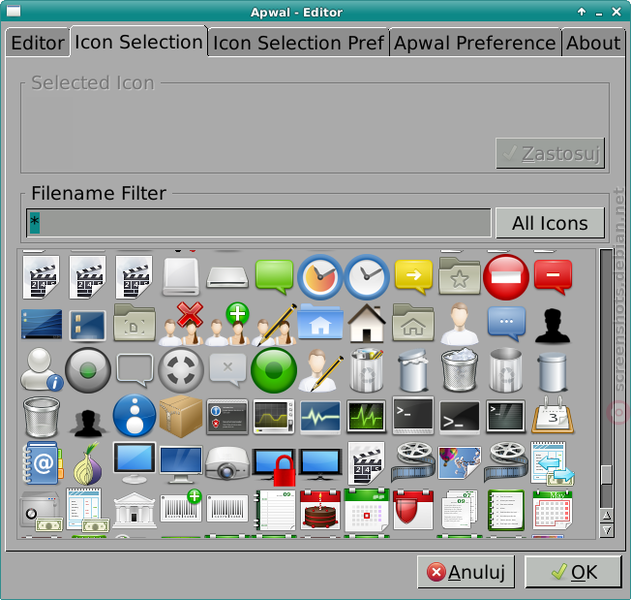Screen dimensions: 631x600
Task: Choose the lifebuoy-style grey ring icon
Action: click(181, 370)
